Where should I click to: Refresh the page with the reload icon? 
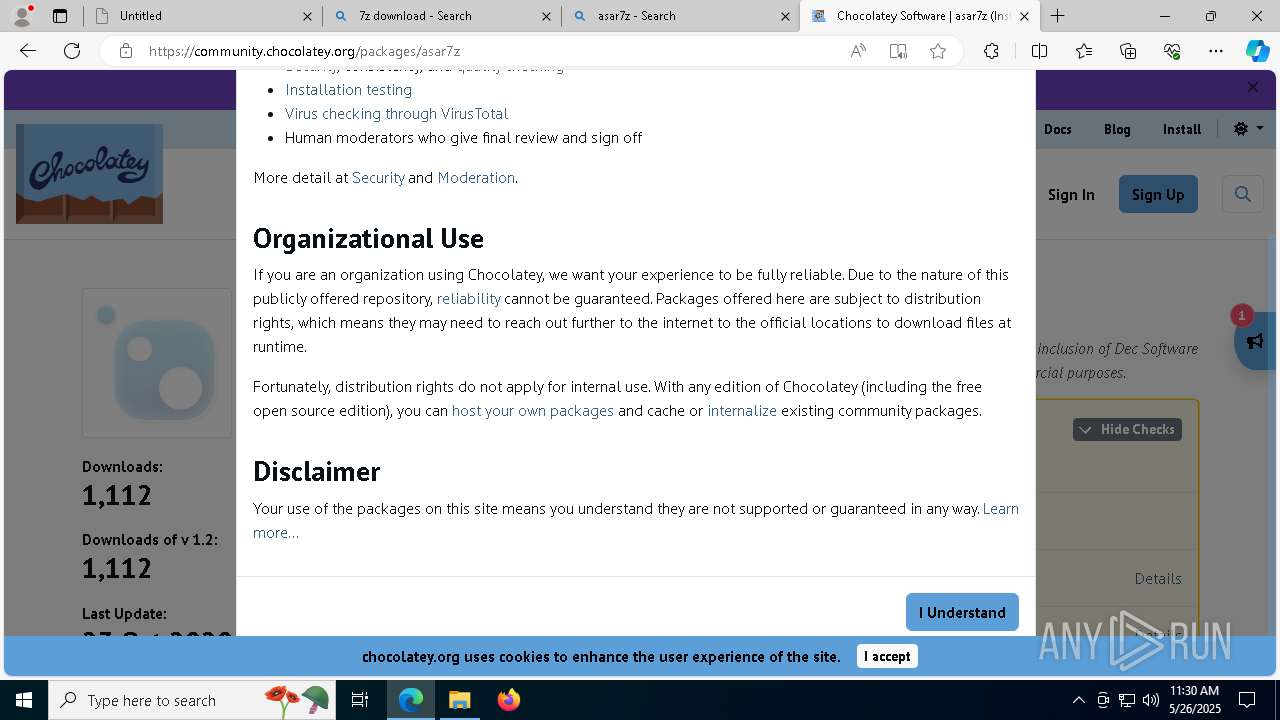tap(72, 51)
